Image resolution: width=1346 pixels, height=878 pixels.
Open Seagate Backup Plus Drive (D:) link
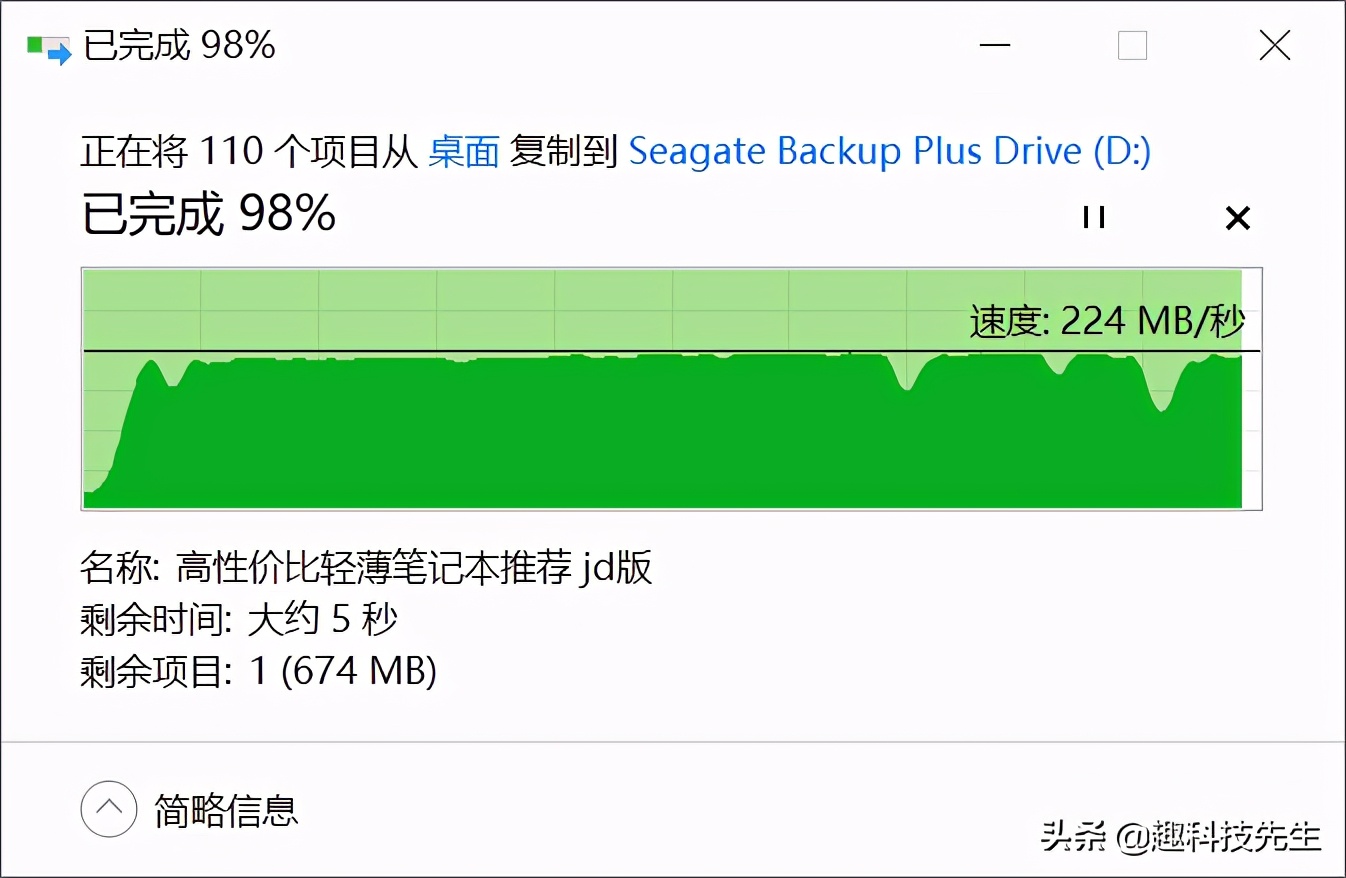pyautogui.click(x=889, y=151)
